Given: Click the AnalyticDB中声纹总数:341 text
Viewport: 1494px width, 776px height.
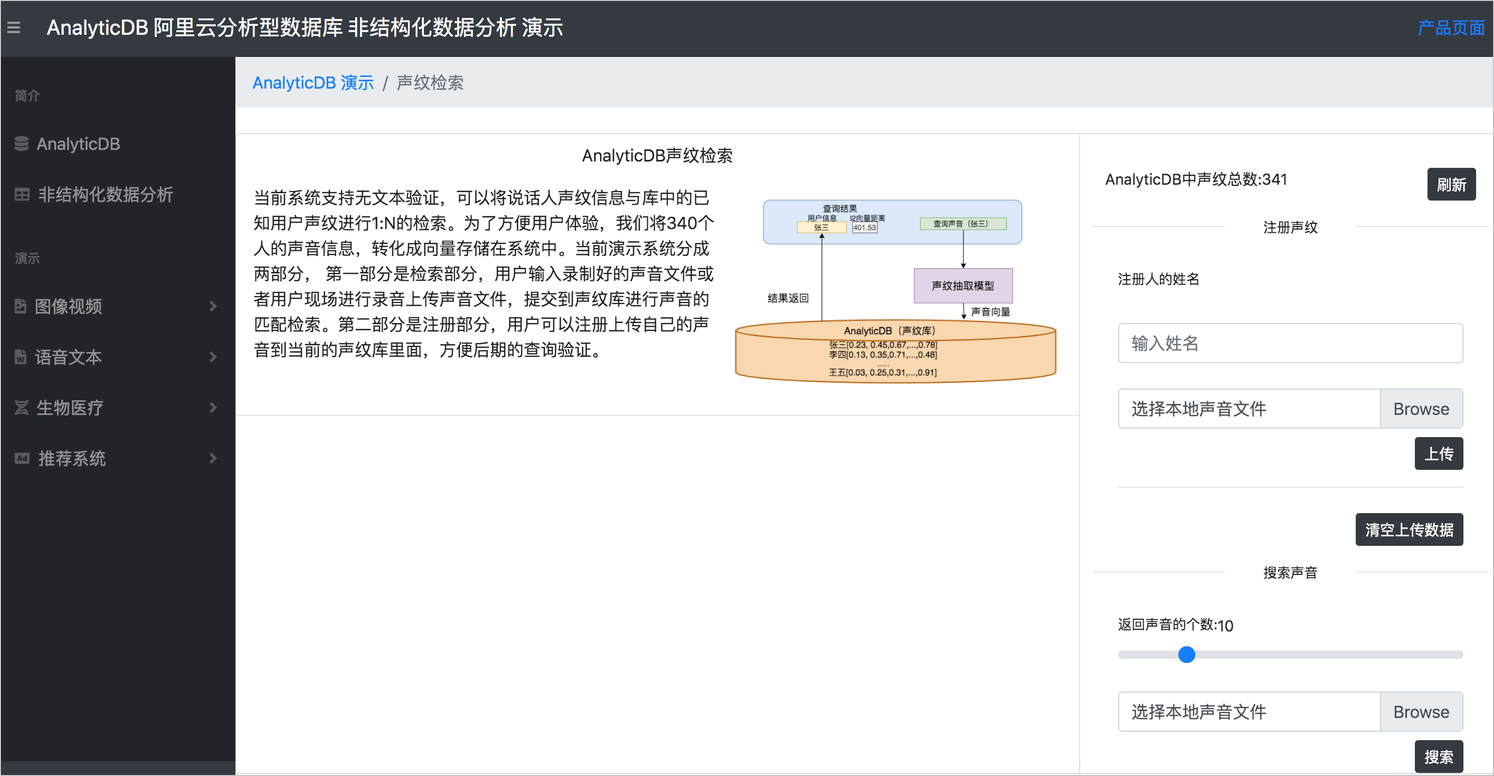Looking at the screenshot, I should [x=1196, y=180].
